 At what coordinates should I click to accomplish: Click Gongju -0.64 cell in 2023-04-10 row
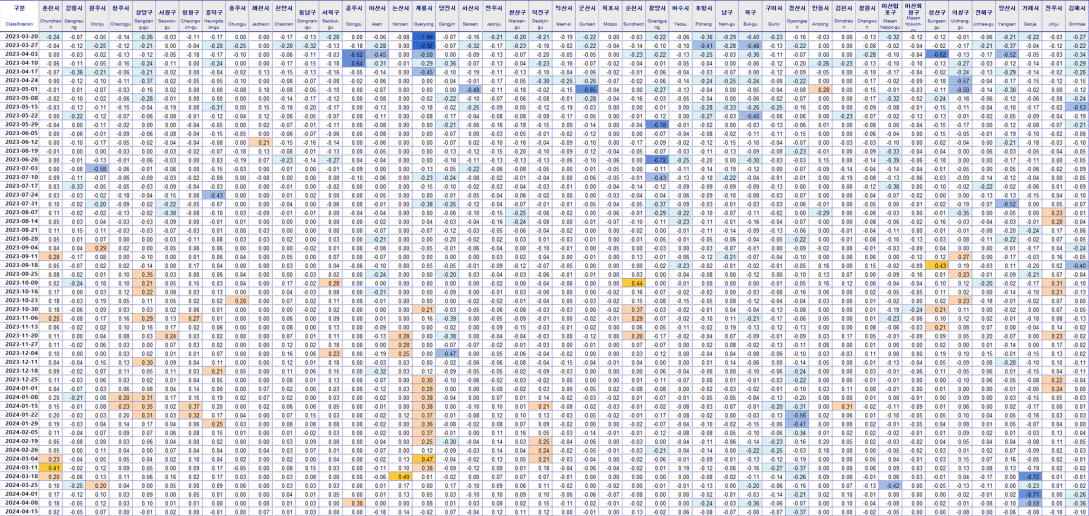point(356,63)
